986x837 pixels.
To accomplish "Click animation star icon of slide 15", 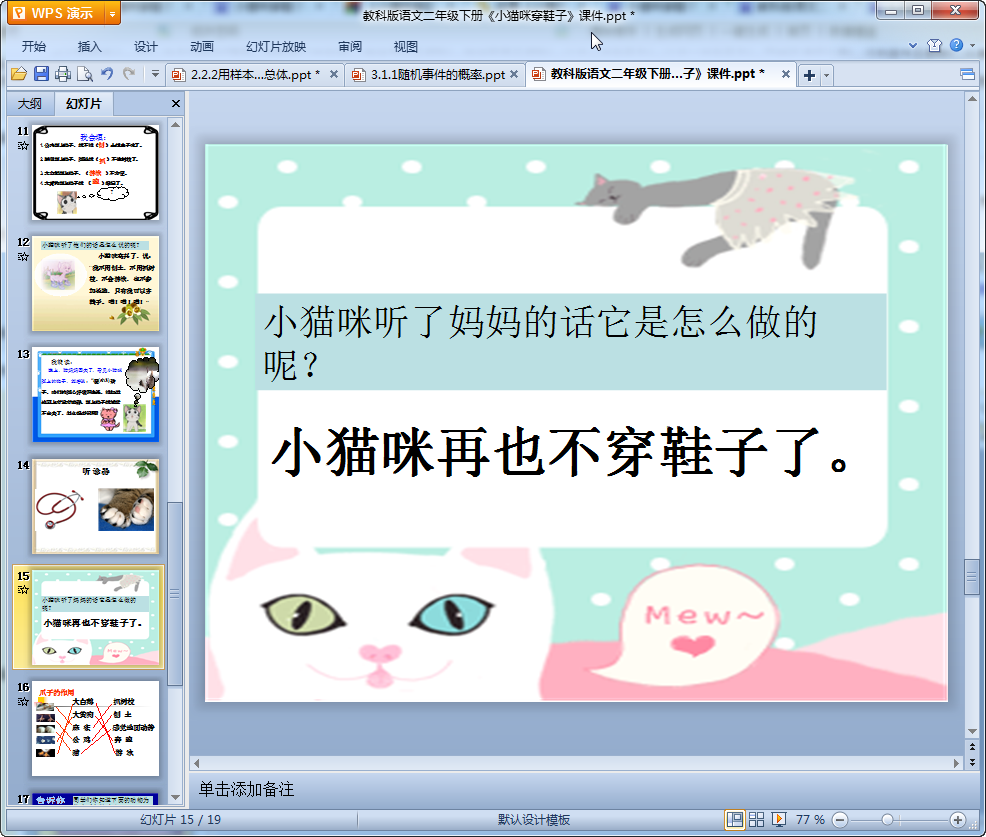I will pos(23,590).
